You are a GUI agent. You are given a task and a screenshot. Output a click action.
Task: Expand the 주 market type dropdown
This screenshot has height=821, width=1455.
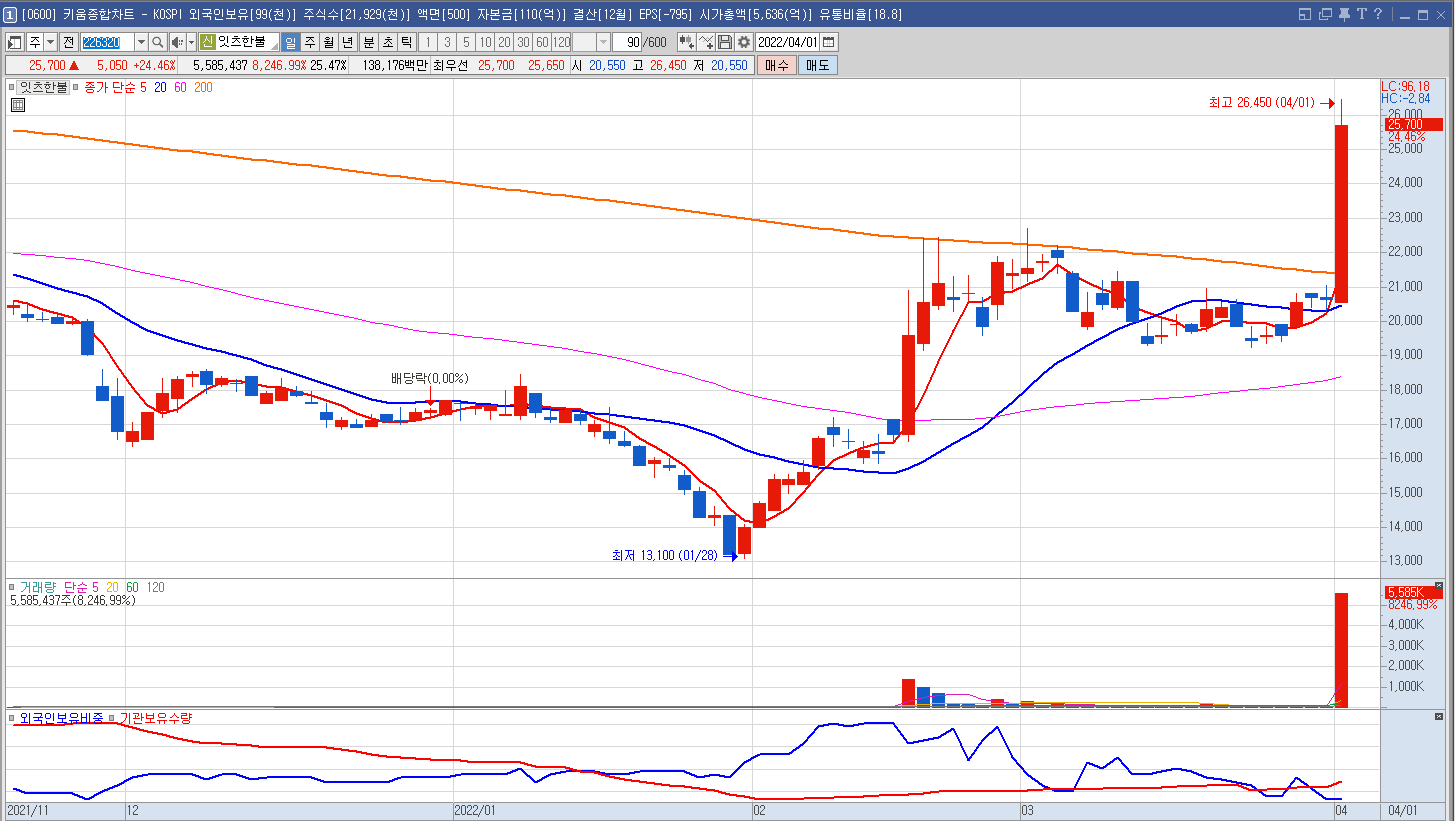51,42
